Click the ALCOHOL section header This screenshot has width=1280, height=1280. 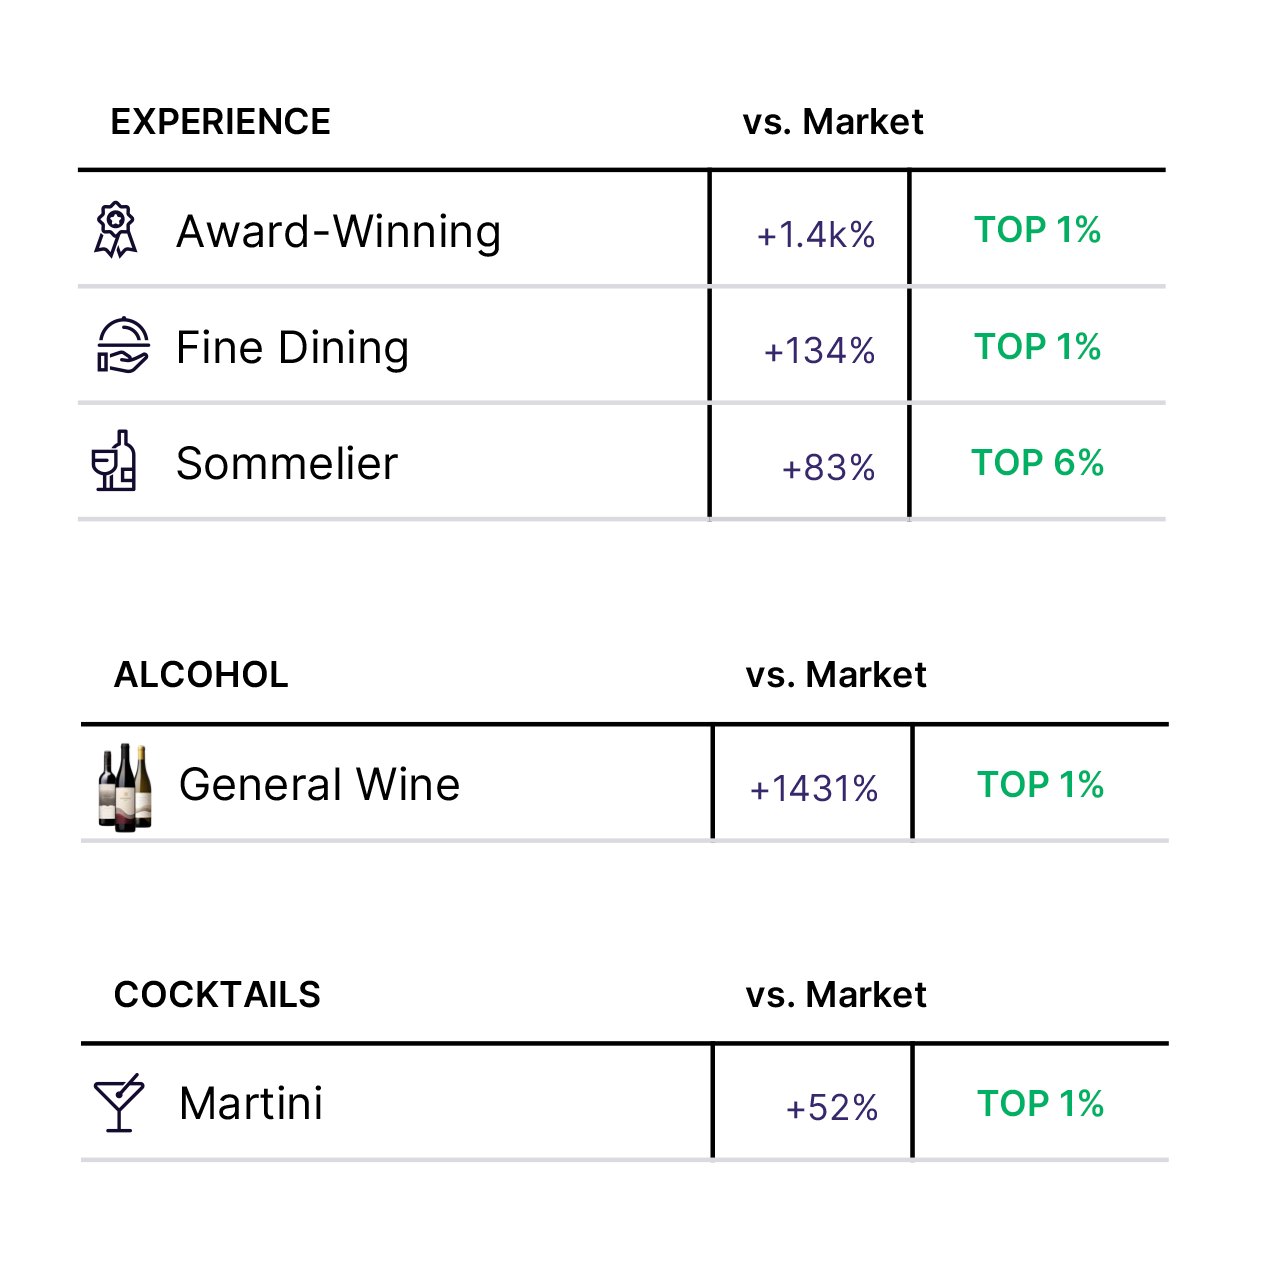coord(201,675)
